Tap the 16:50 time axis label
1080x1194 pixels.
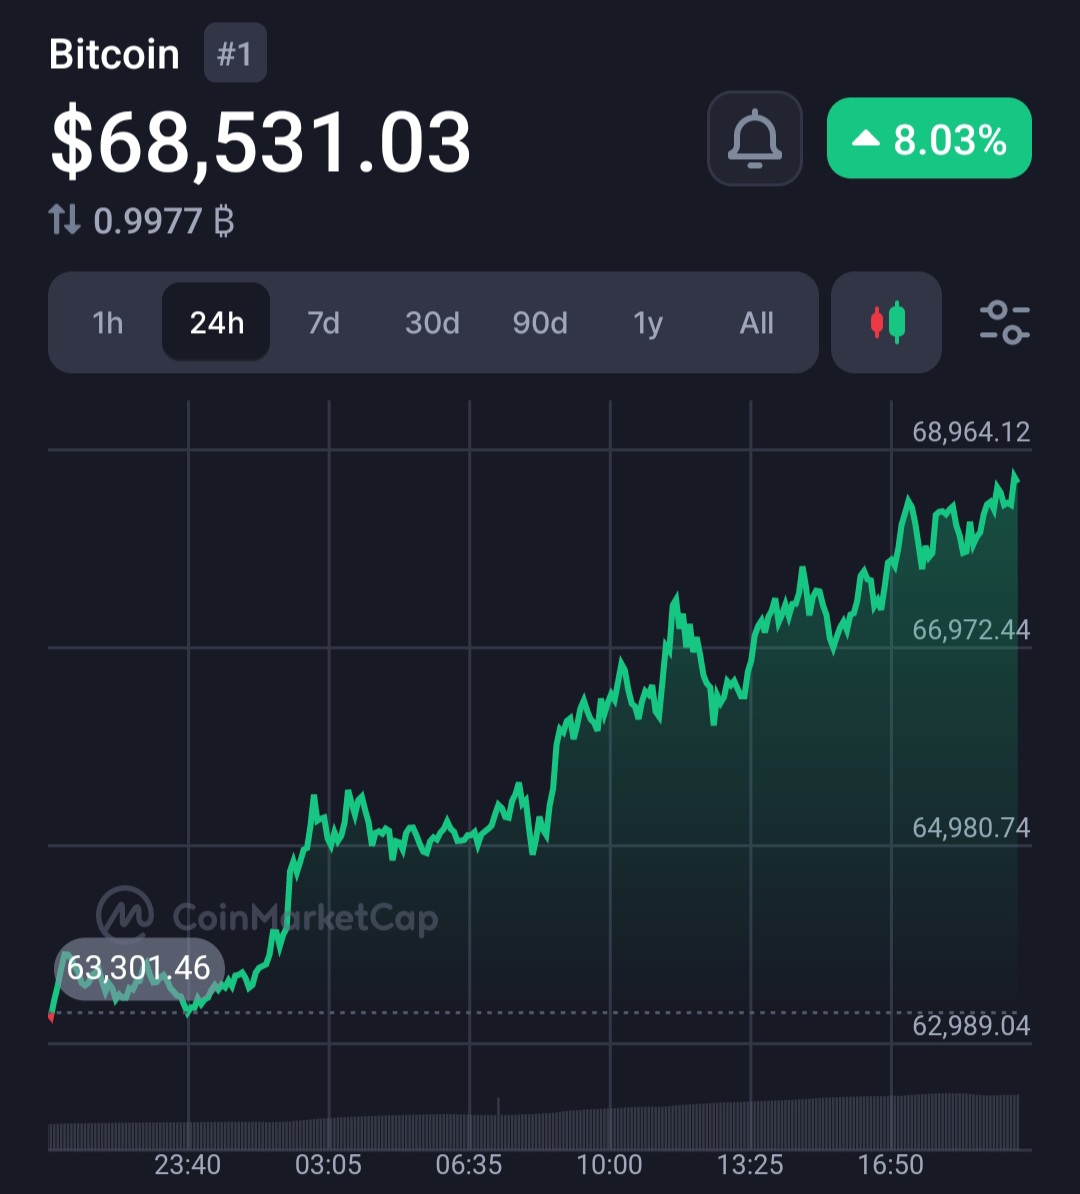click(891, 1164)
